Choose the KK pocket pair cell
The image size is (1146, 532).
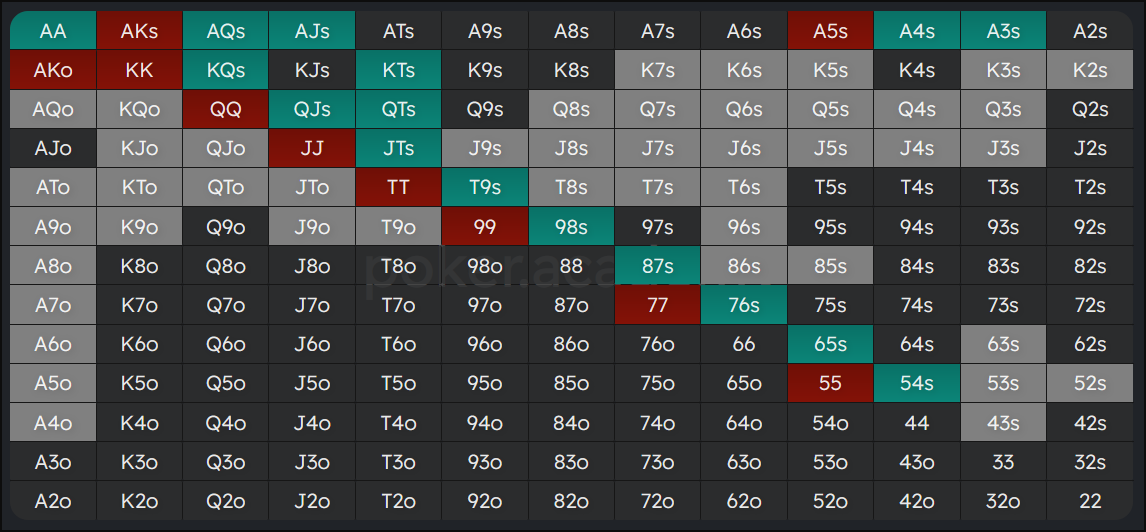pos(140,70)
